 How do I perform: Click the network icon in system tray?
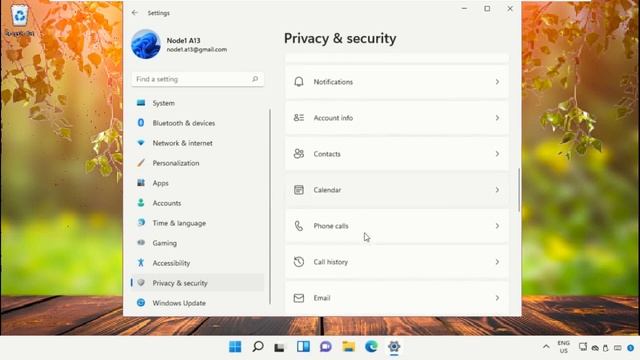(x=583, y=347)
